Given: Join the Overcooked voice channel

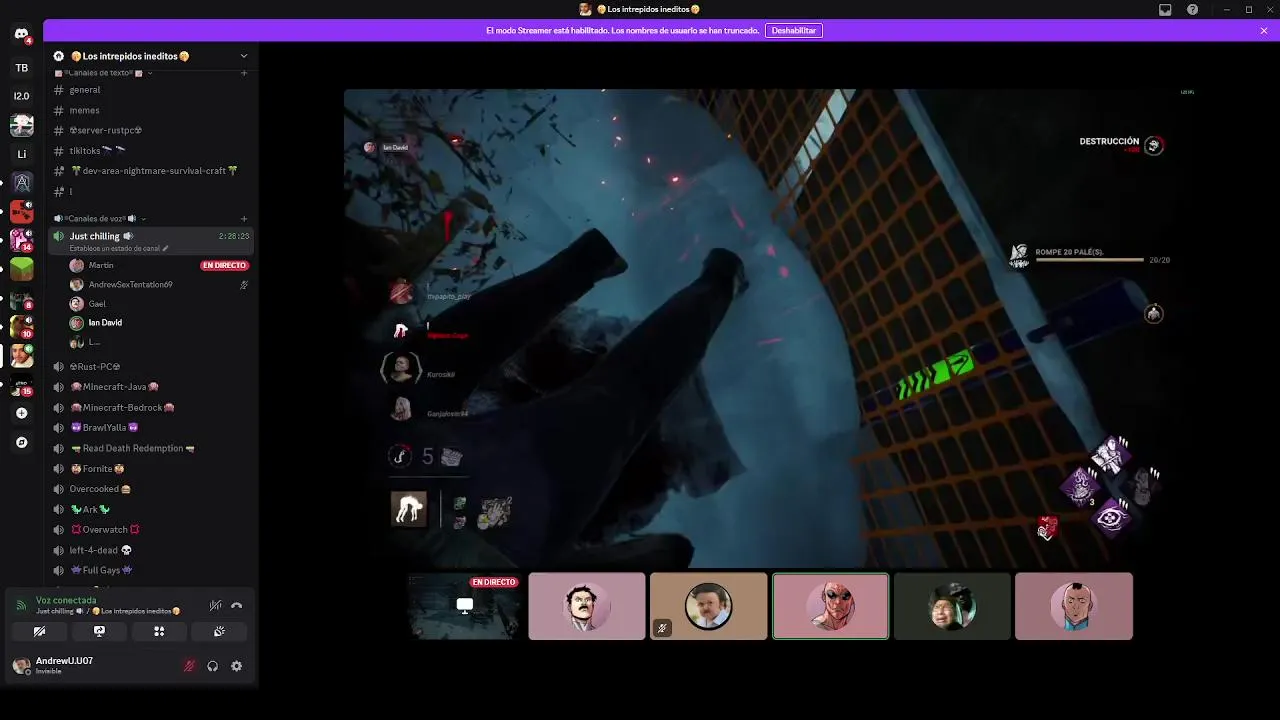Looking at the screenshot, I should pyautogui.click(x=150, y=489).
